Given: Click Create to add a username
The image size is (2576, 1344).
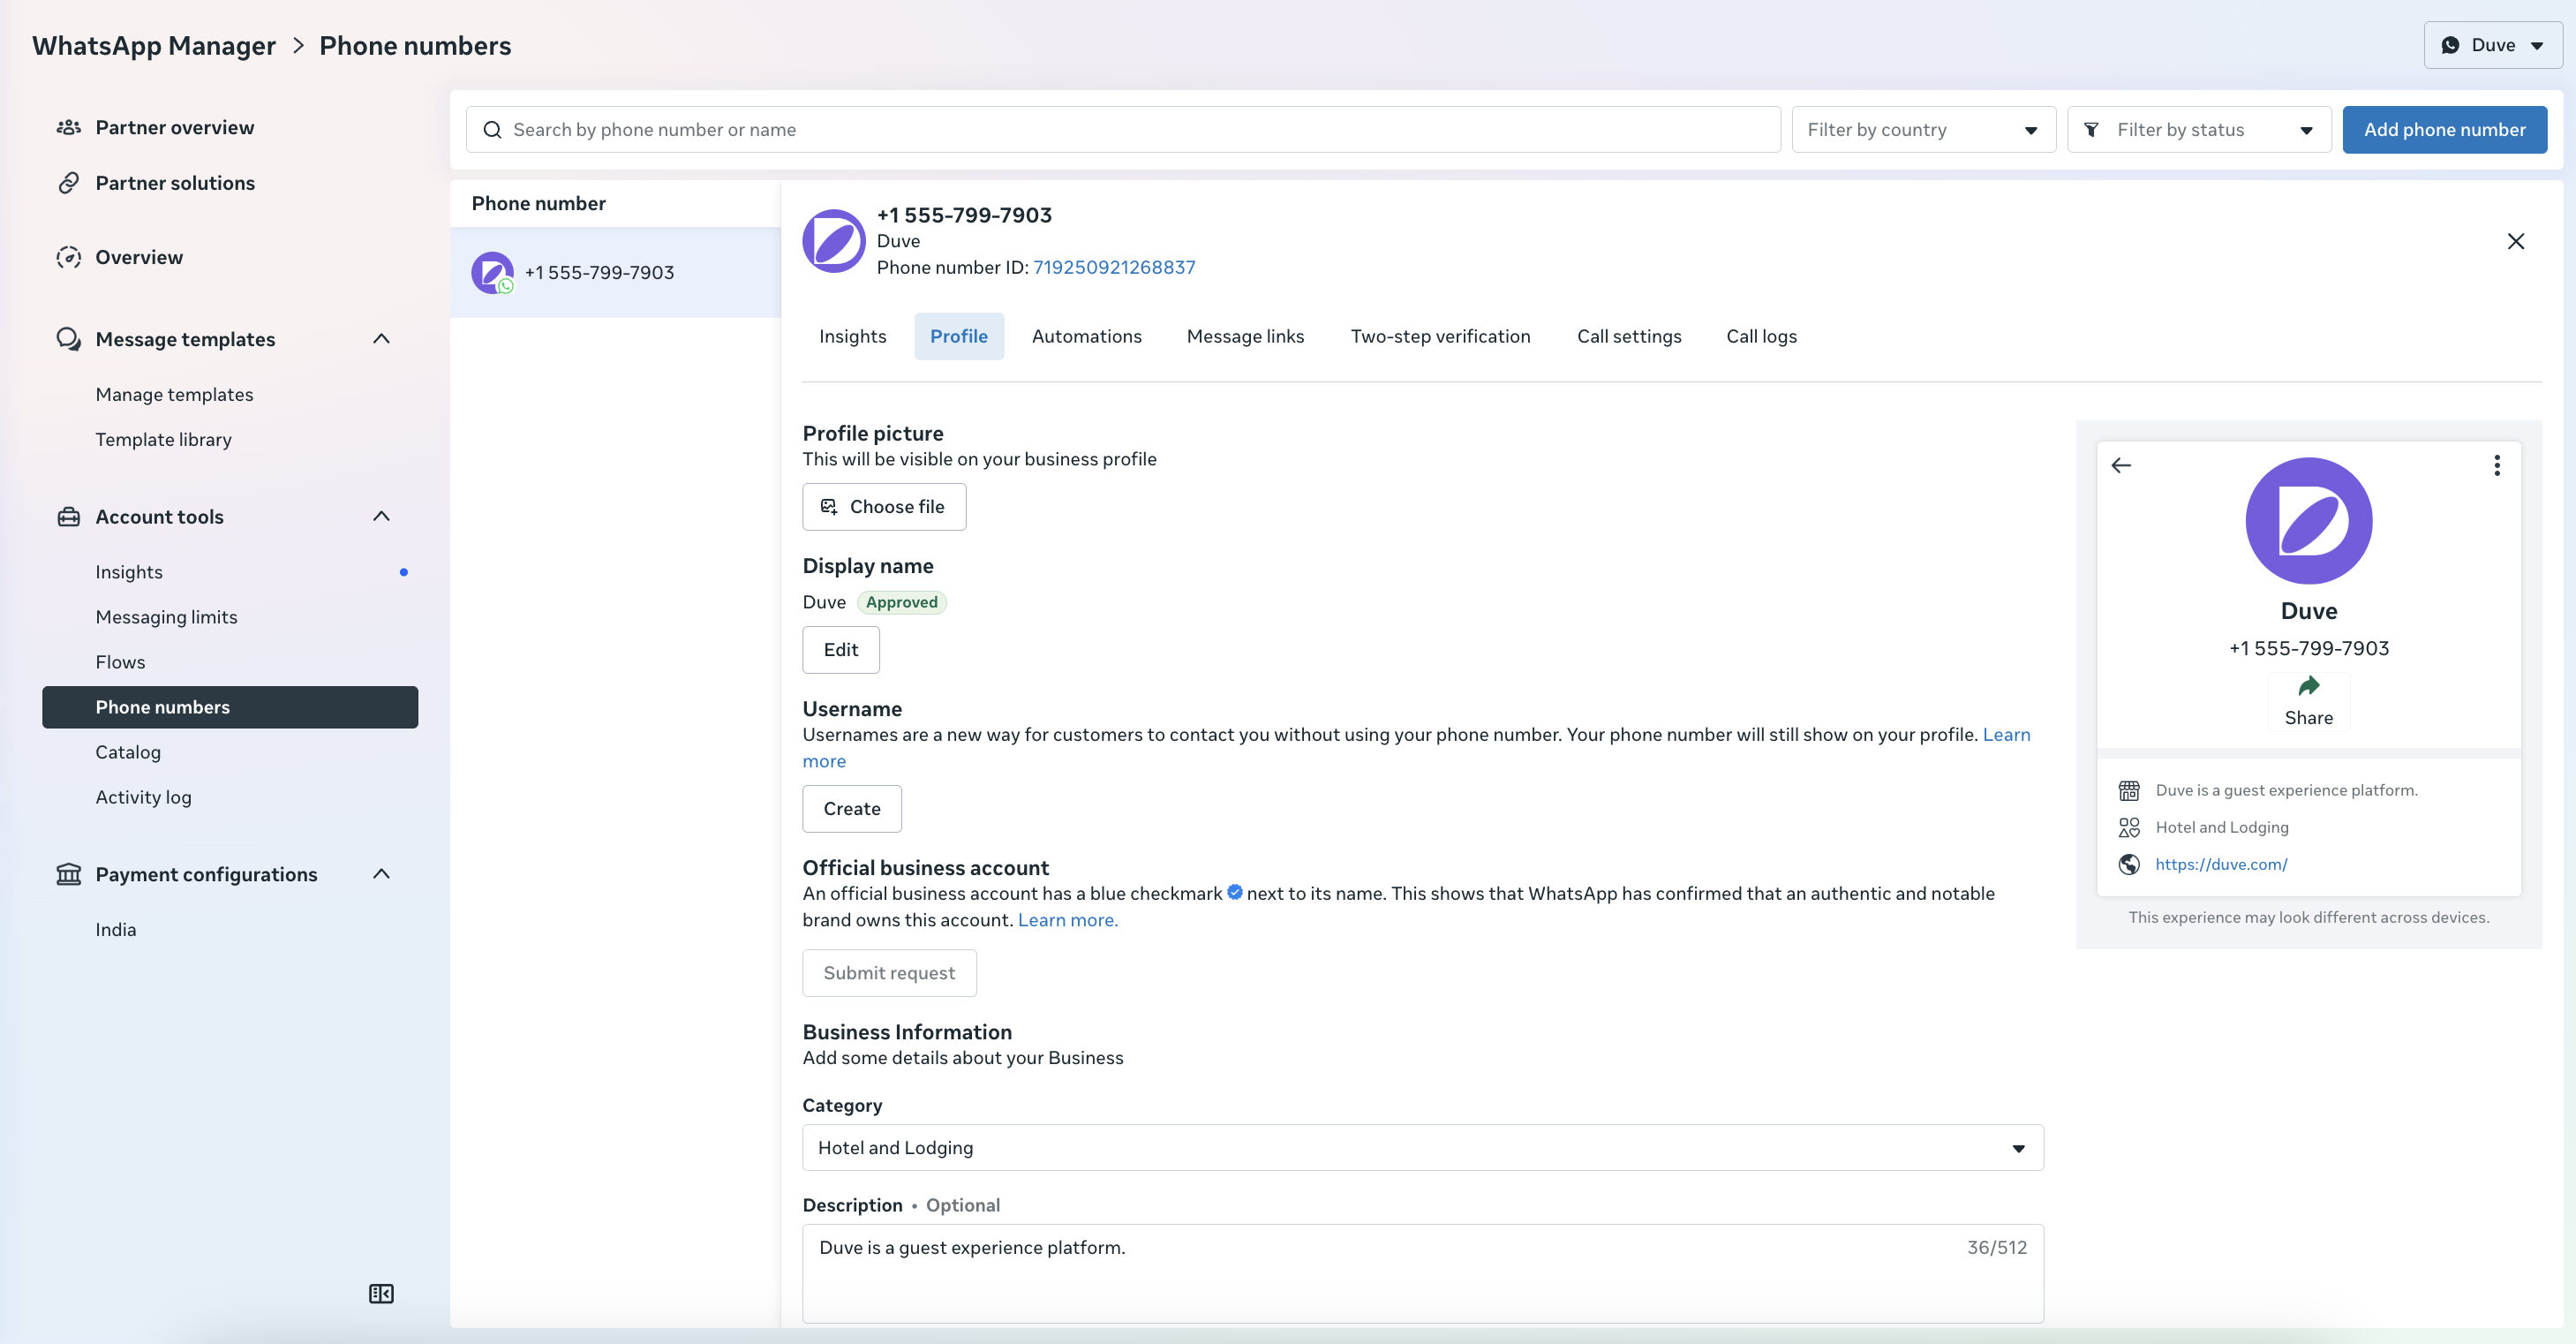Looking at the screenshot, I should [852, 809].
